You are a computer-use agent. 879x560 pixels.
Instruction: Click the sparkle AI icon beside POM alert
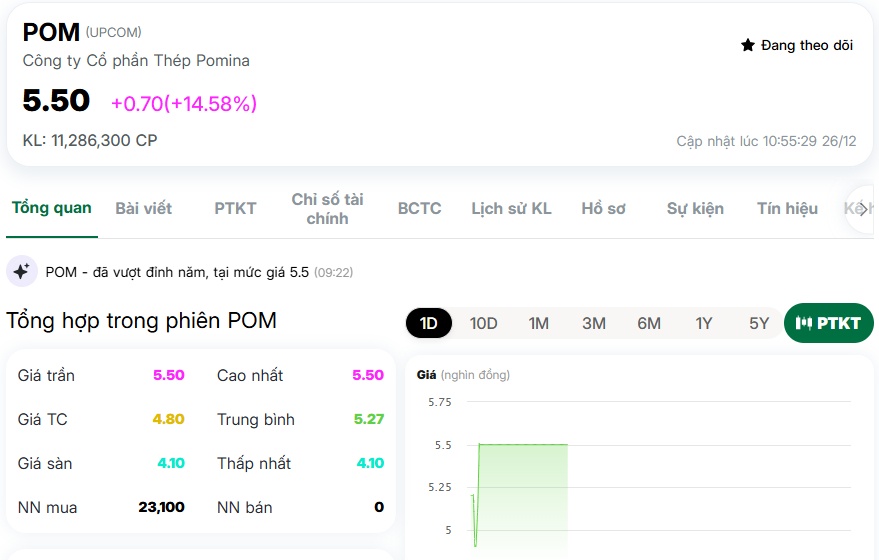click(21, 272)
